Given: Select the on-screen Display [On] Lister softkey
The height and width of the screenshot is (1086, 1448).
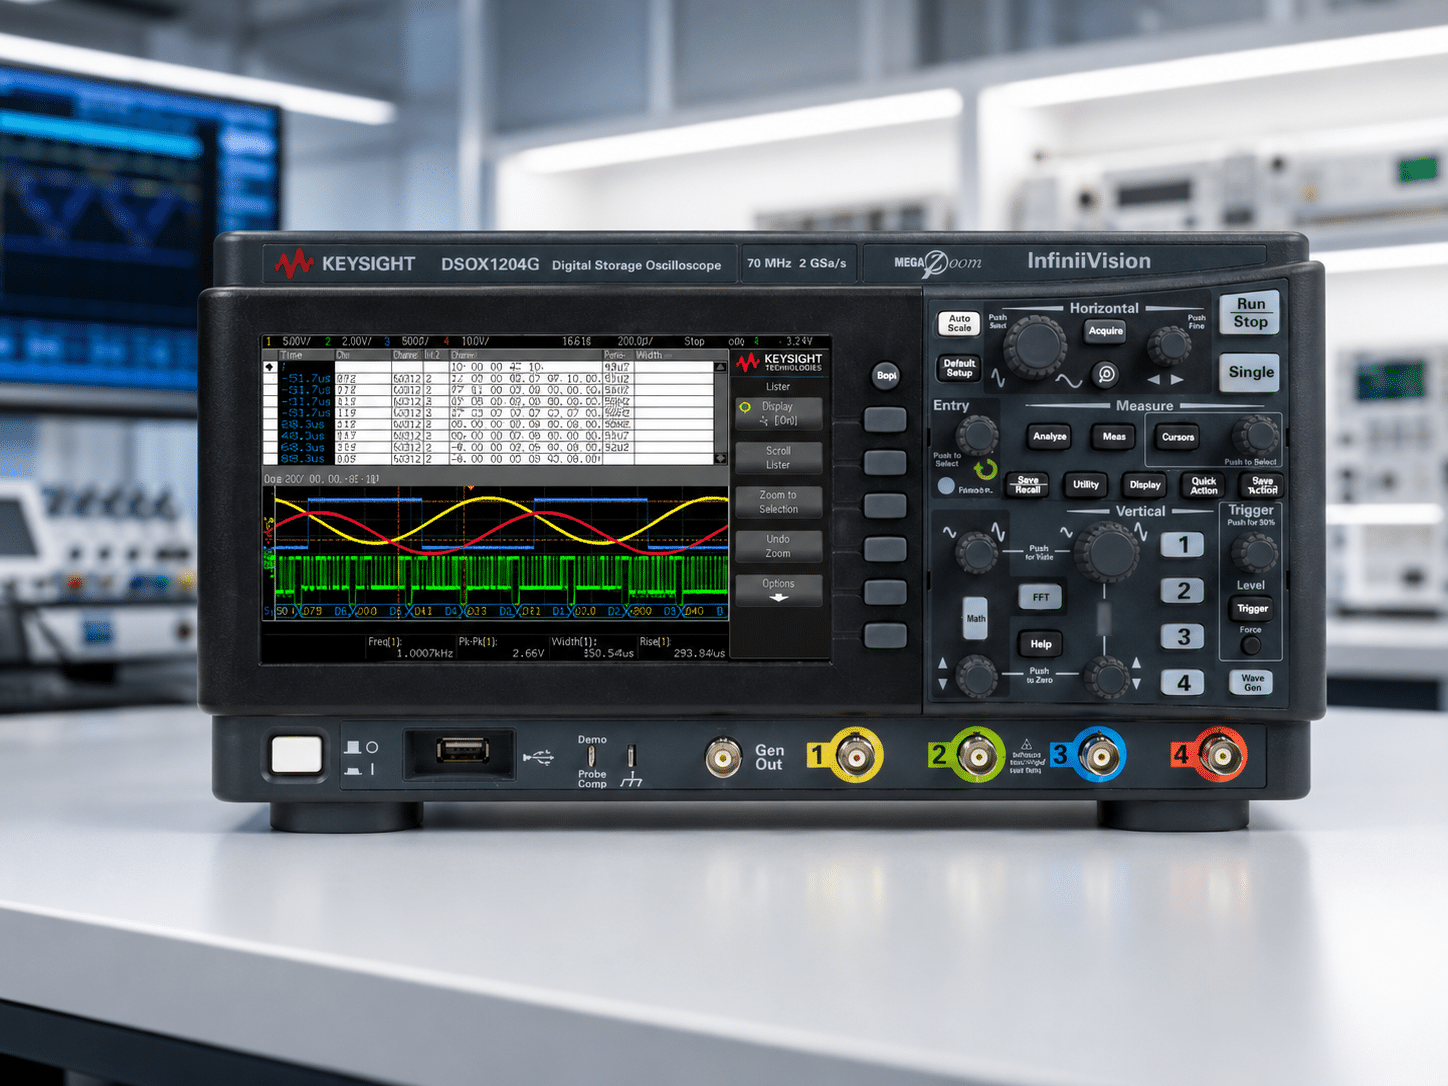Looking at the screenshot, I should (778, 414).
